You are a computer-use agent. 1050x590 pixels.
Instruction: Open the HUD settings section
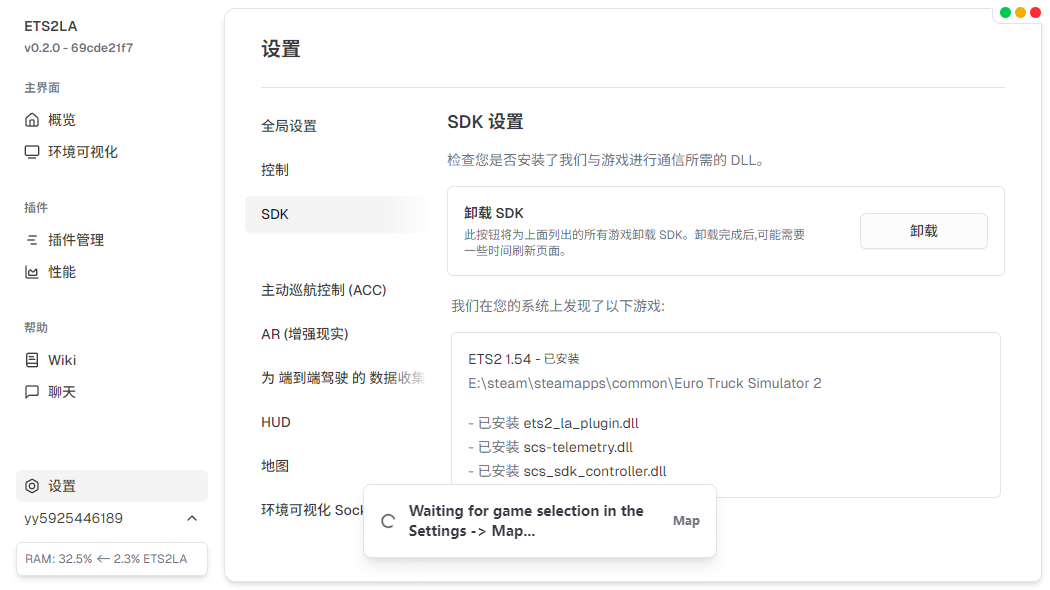(x=276, y=423)
